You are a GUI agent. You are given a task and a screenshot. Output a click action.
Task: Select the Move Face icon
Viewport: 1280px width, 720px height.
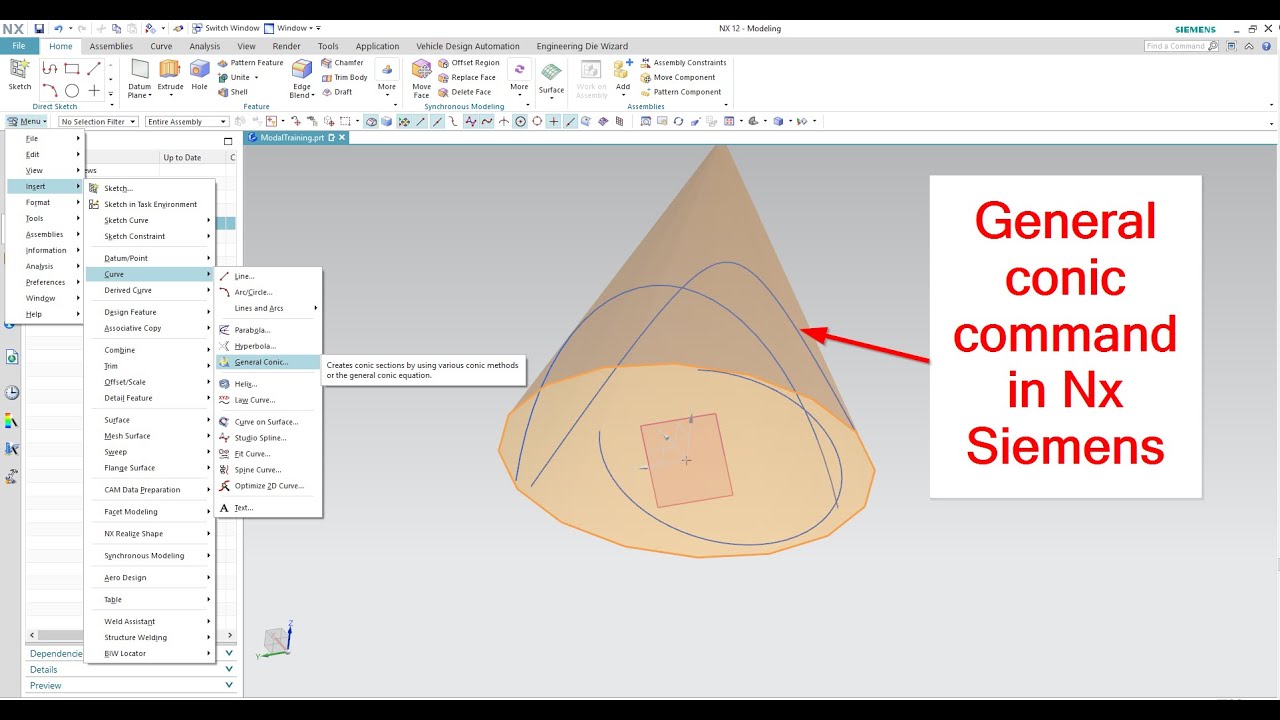[x=422, y=77]
